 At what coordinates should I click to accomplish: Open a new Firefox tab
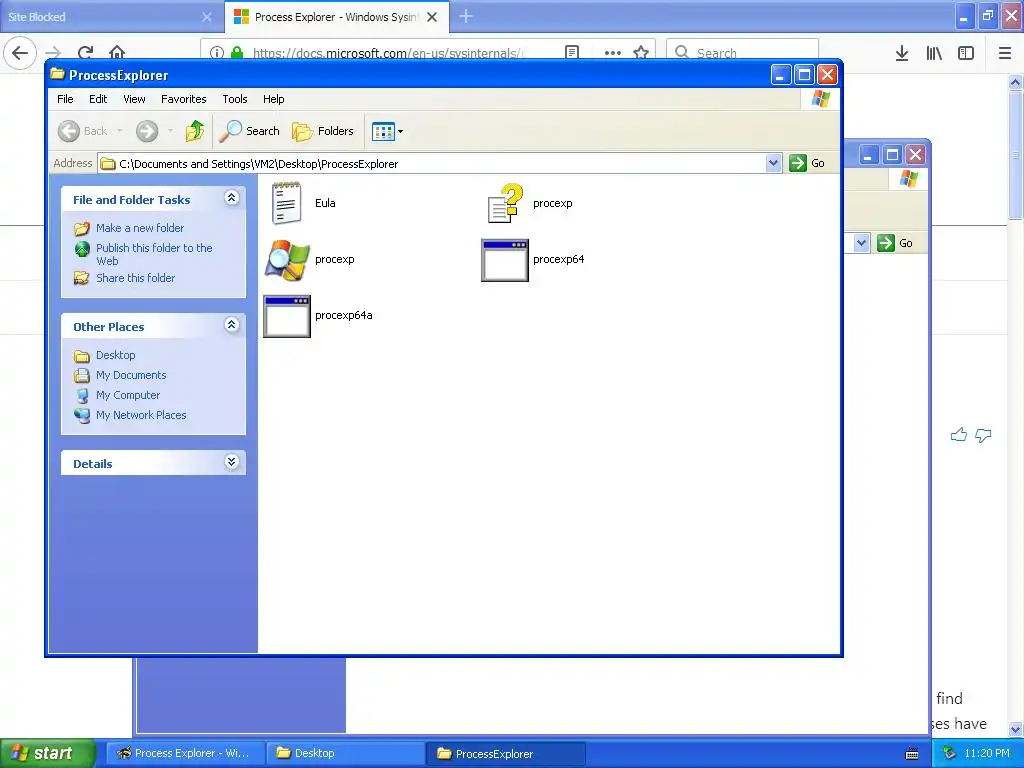tap(466, 16)
